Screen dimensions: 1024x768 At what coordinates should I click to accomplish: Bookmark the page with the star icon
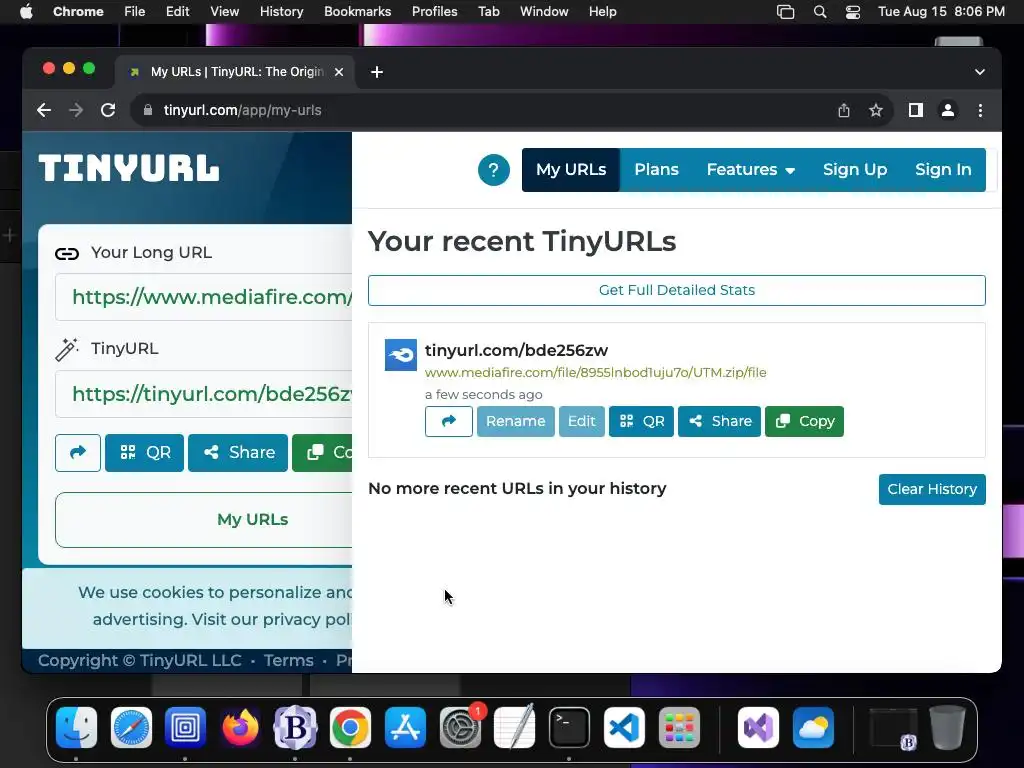click(x=876, y=110)
